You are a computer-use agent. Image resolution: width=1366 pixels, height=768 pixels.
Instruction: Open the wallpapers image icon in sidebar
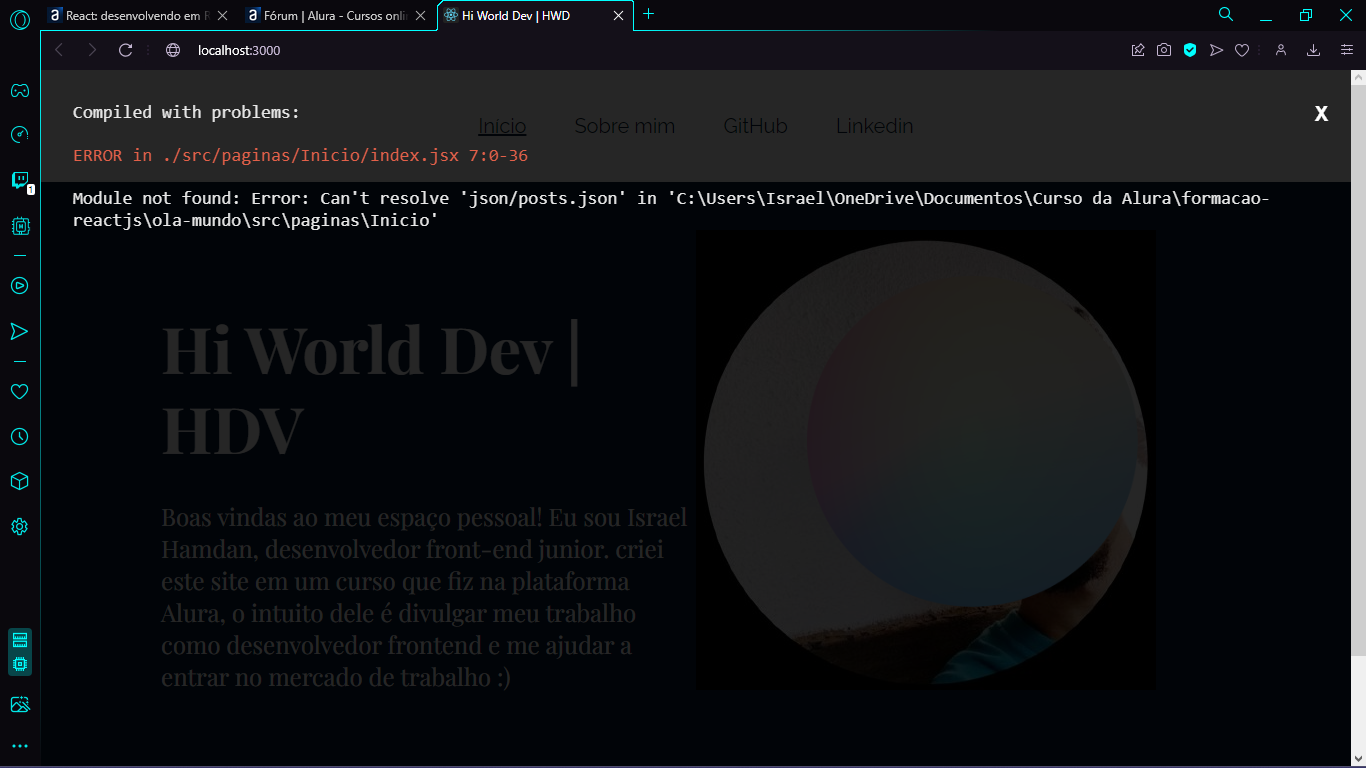[19, 705]
